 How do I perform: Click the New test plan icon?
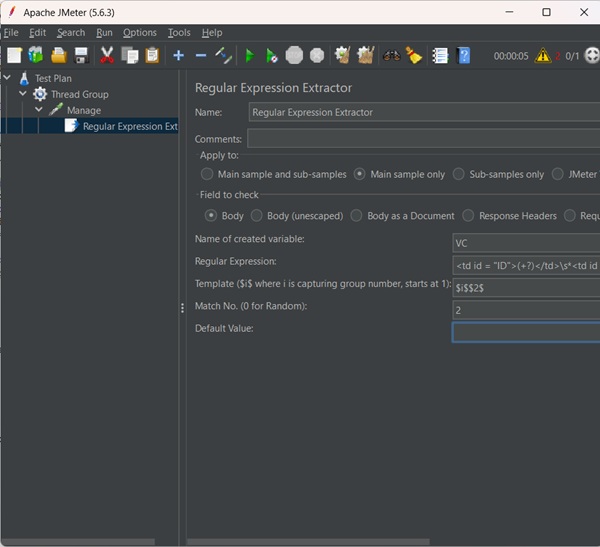click(15, 56)
